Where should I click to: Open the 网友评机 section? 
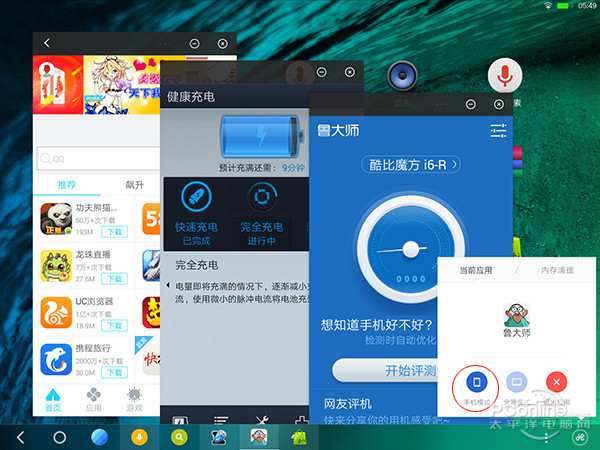[x=347, y=404]
